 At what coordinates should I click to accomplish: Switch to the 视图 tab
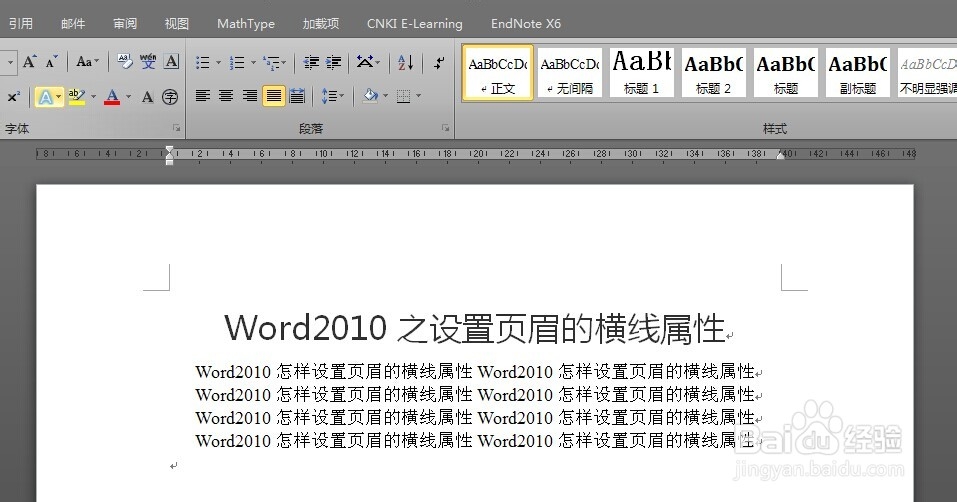pyautogui.click(x=177, y=24)
